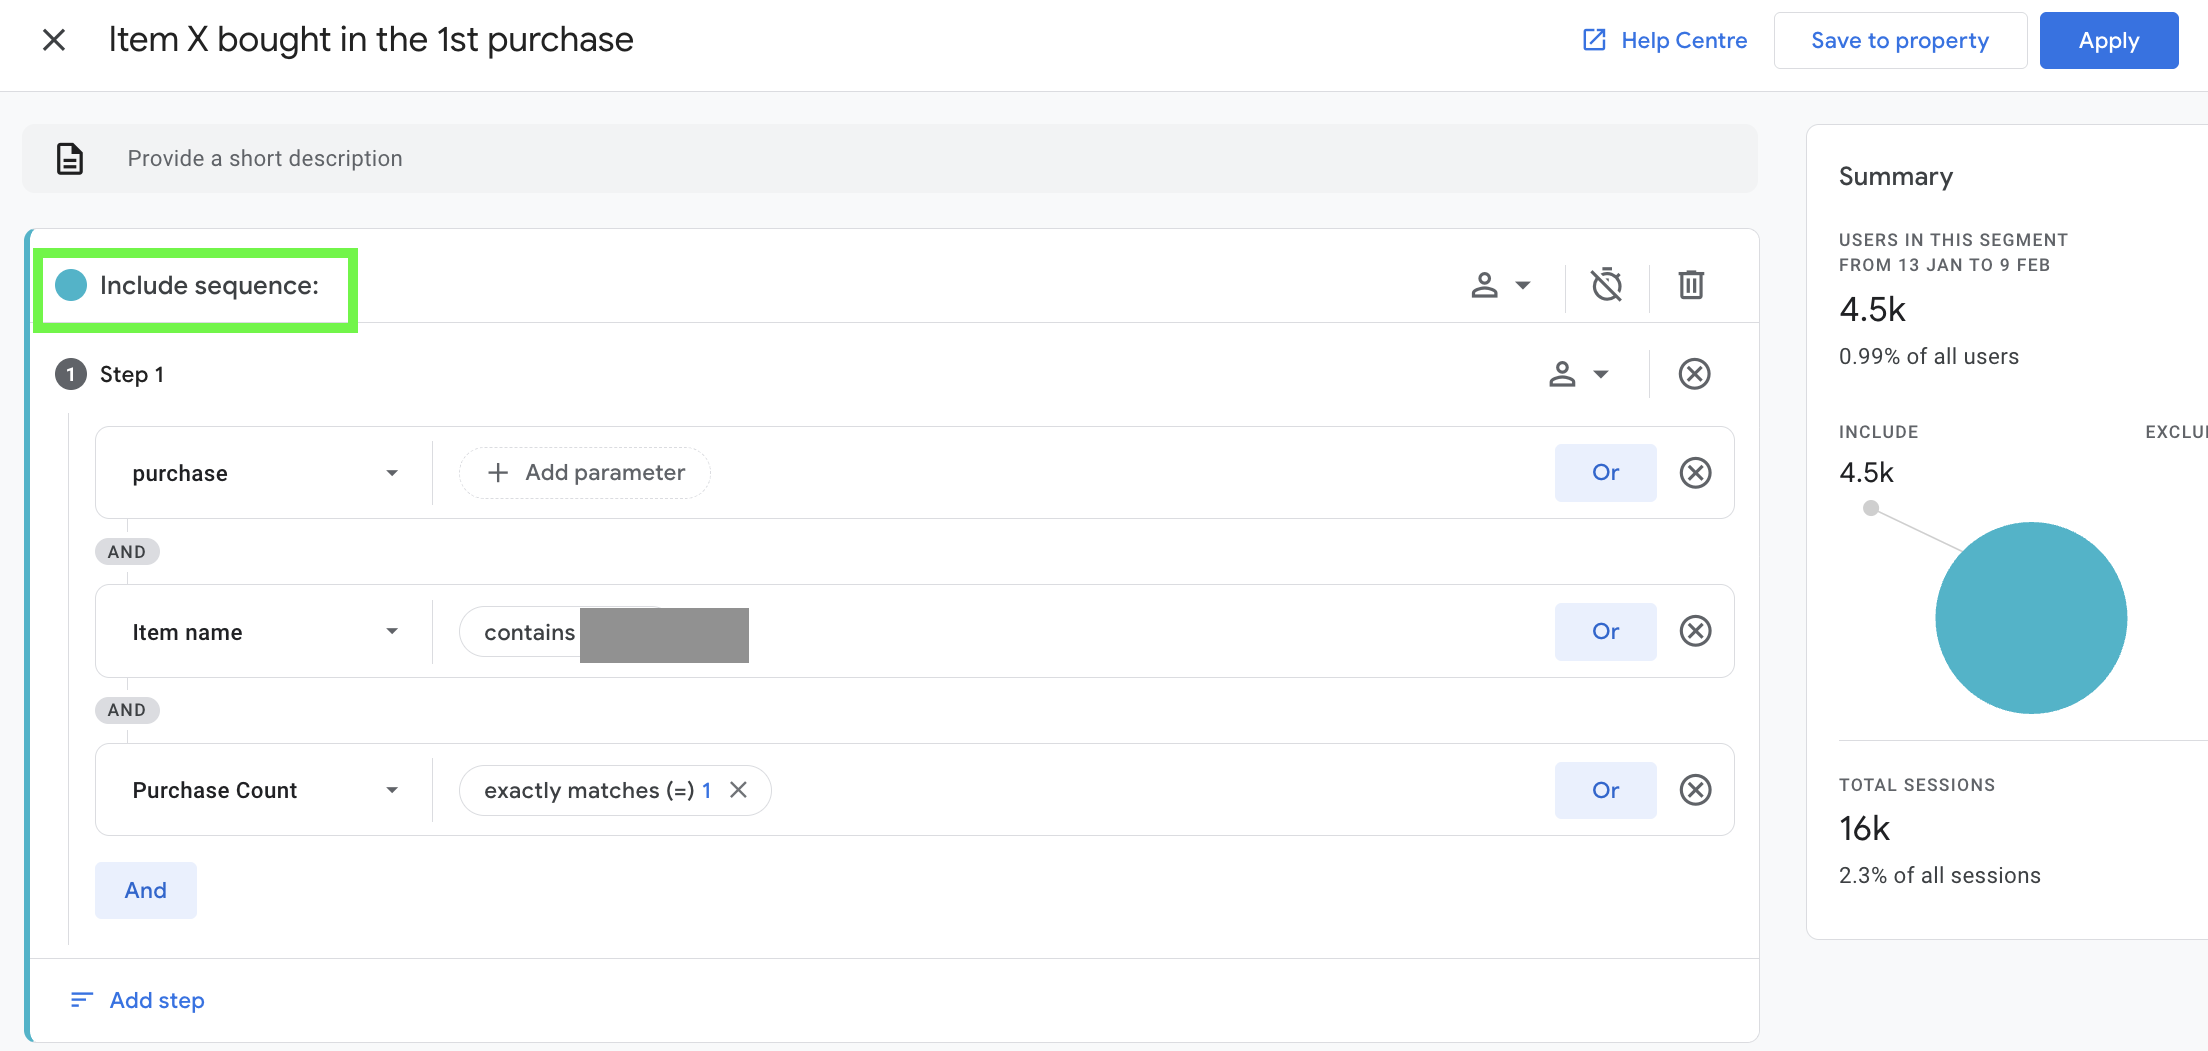Close the segment builder with X icon
Screen dimensions: 2208x1051
54,40
